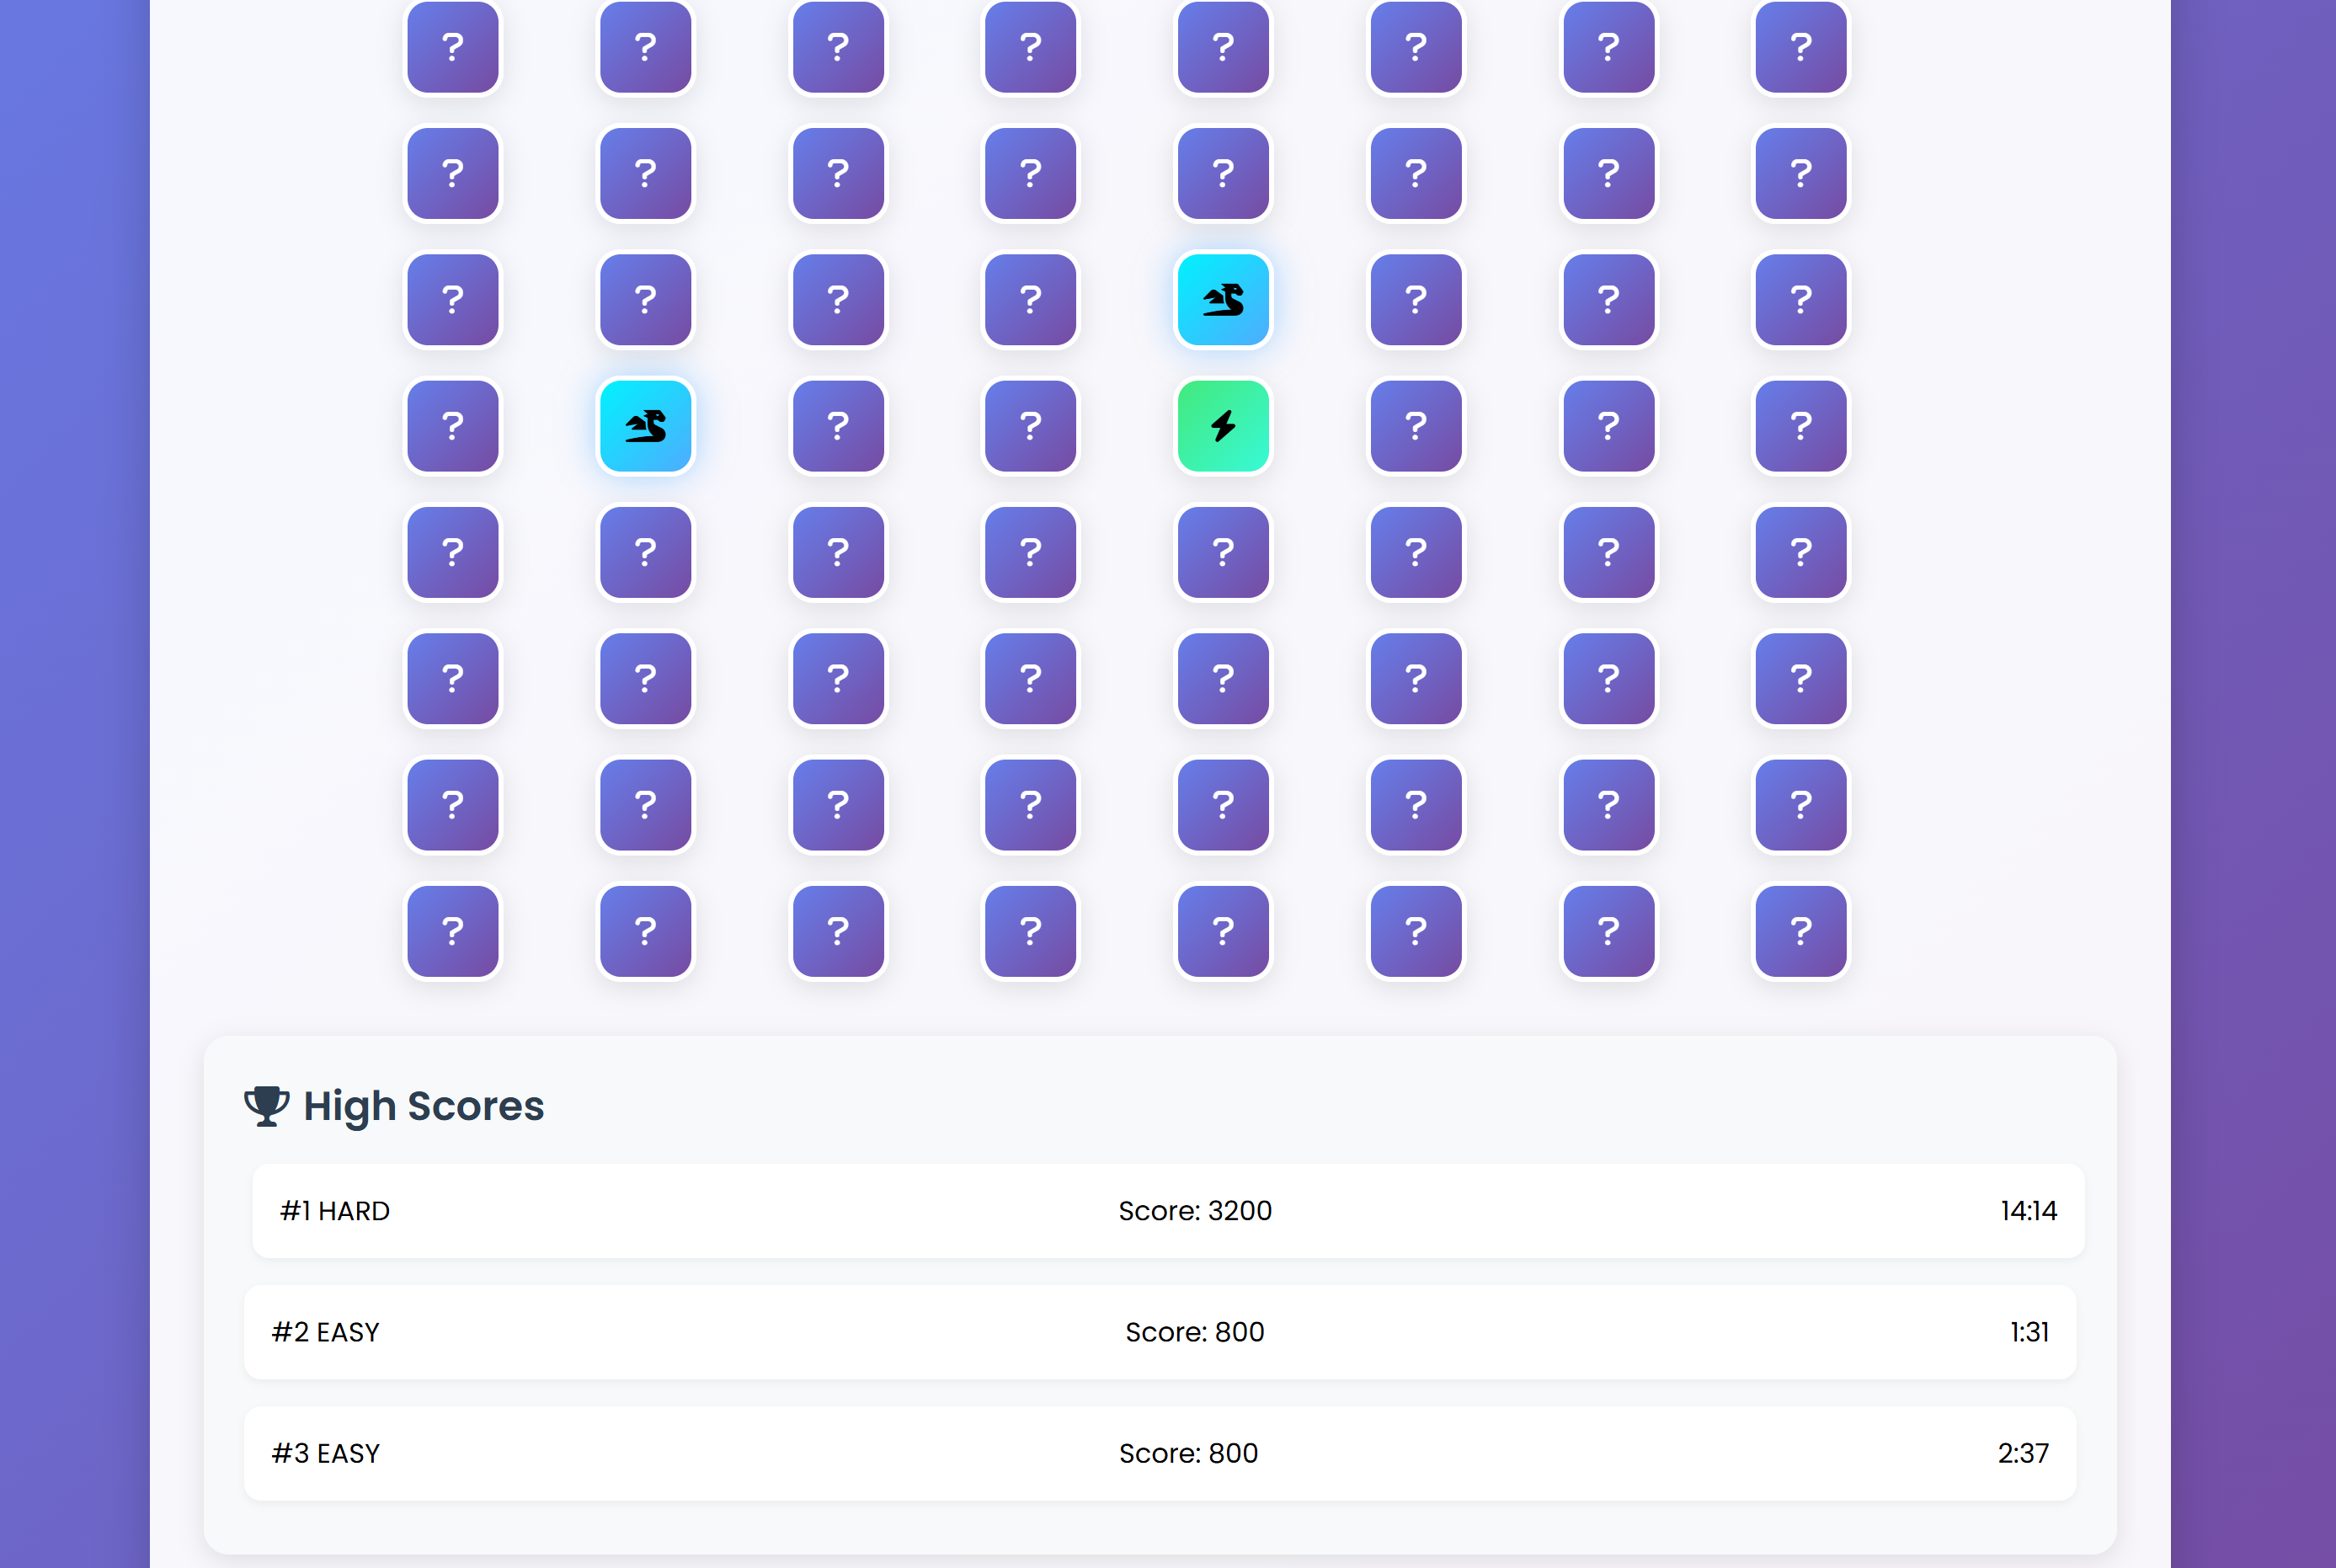Screen dimensions: 2336x1568
Task: Flip the hidden card immediately right of lower dragon card
Action: (838, 426)
